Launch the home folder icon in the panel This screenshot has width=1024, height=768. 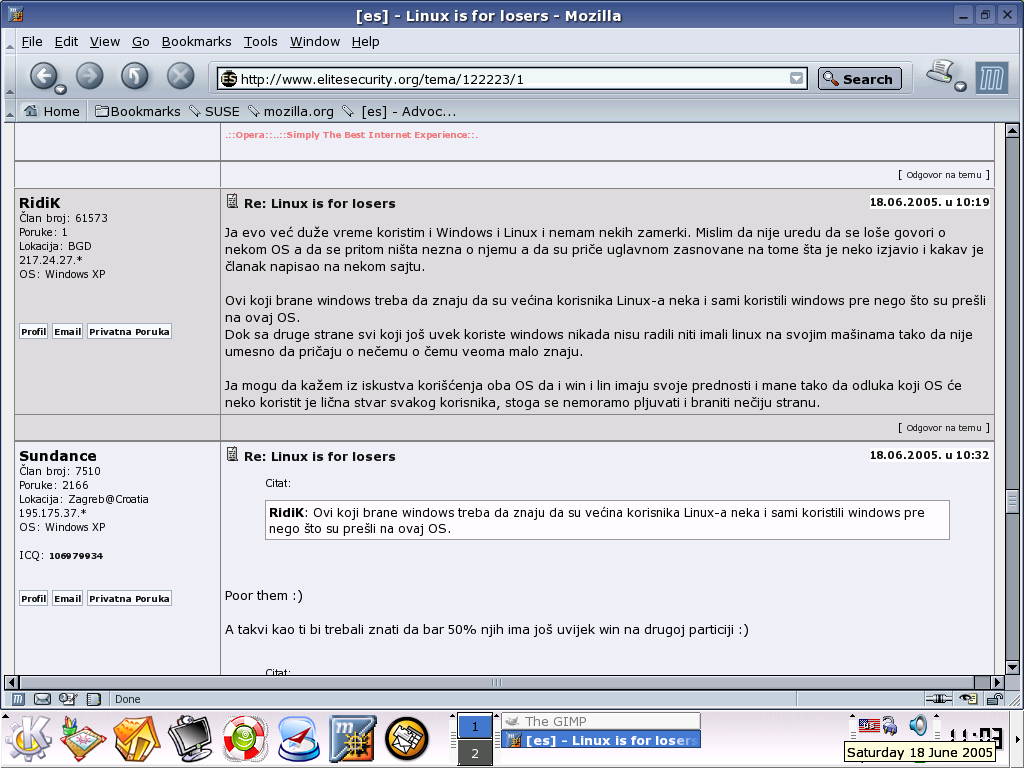(136, 739)
